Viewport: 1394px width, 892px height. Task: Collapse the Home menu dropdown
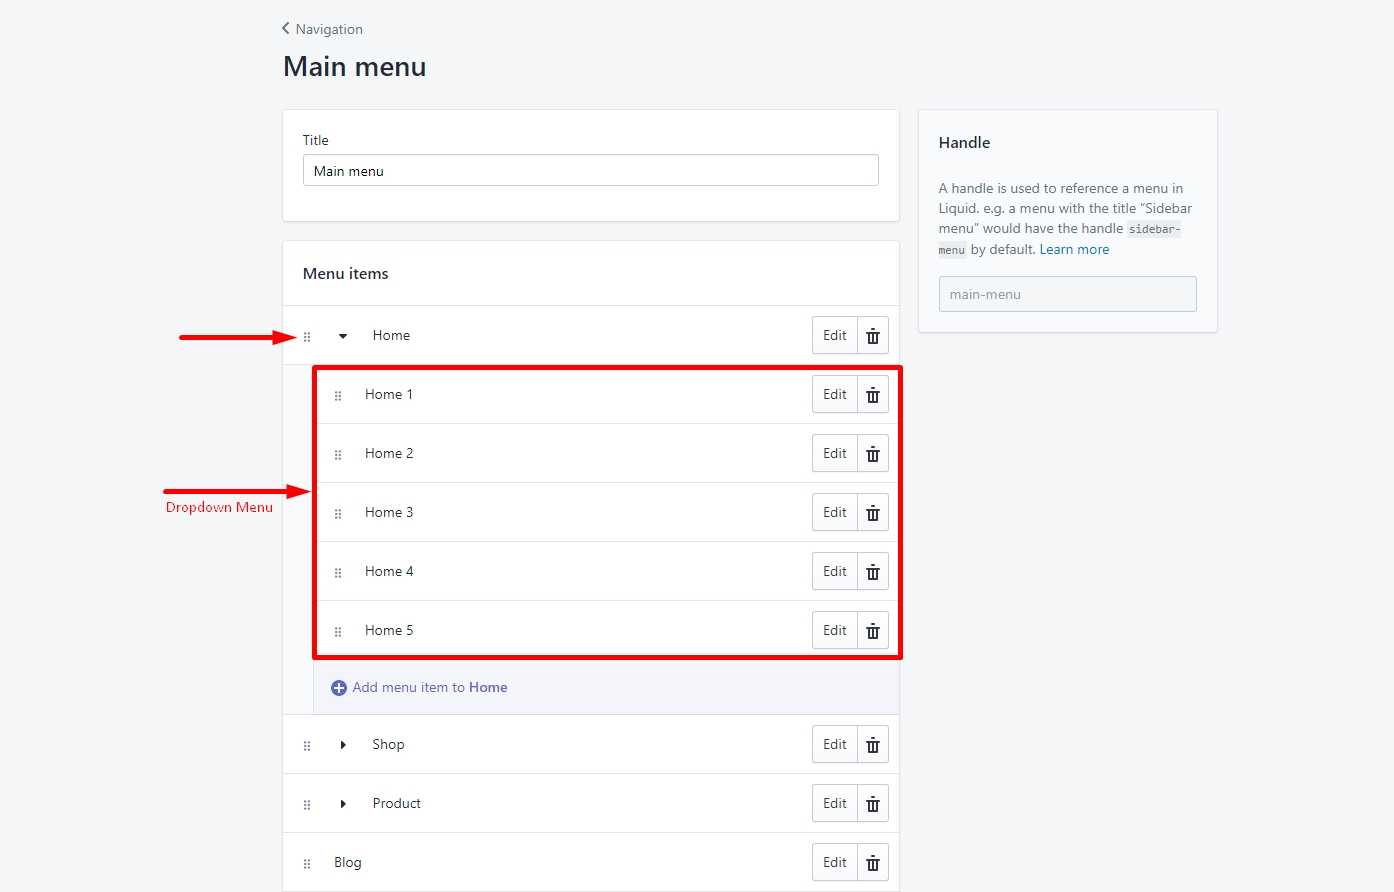(343, 336)
